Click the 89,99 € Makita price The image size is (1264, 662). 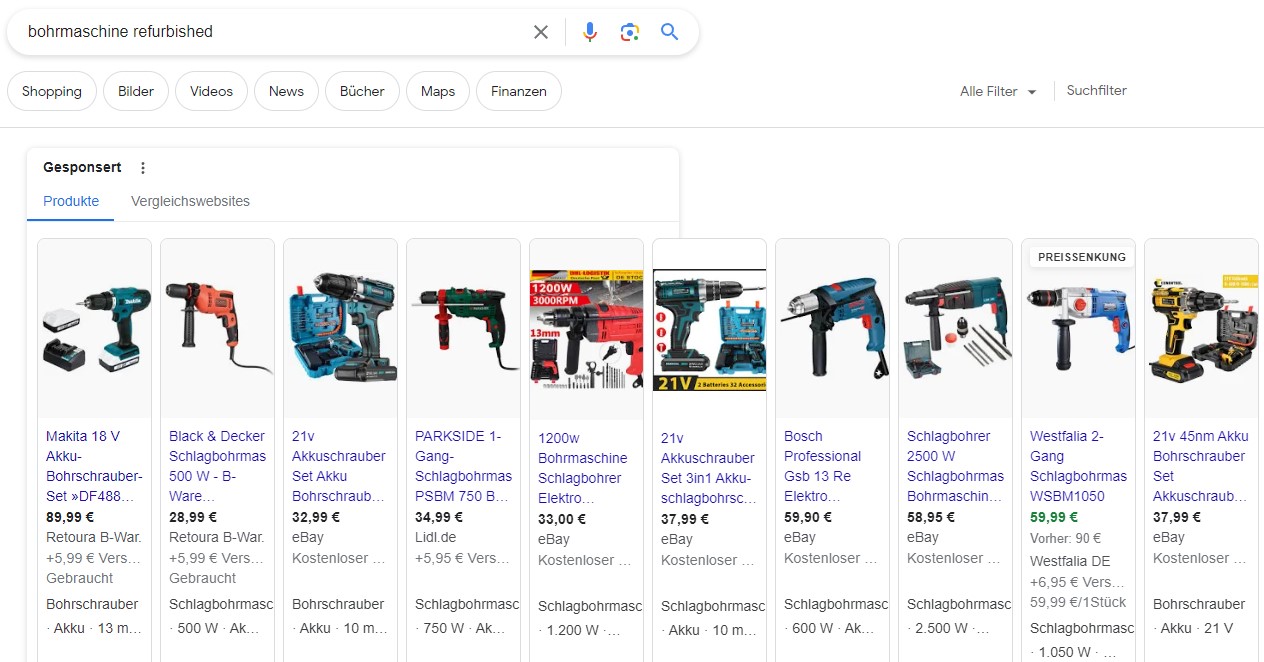[70, 517]
